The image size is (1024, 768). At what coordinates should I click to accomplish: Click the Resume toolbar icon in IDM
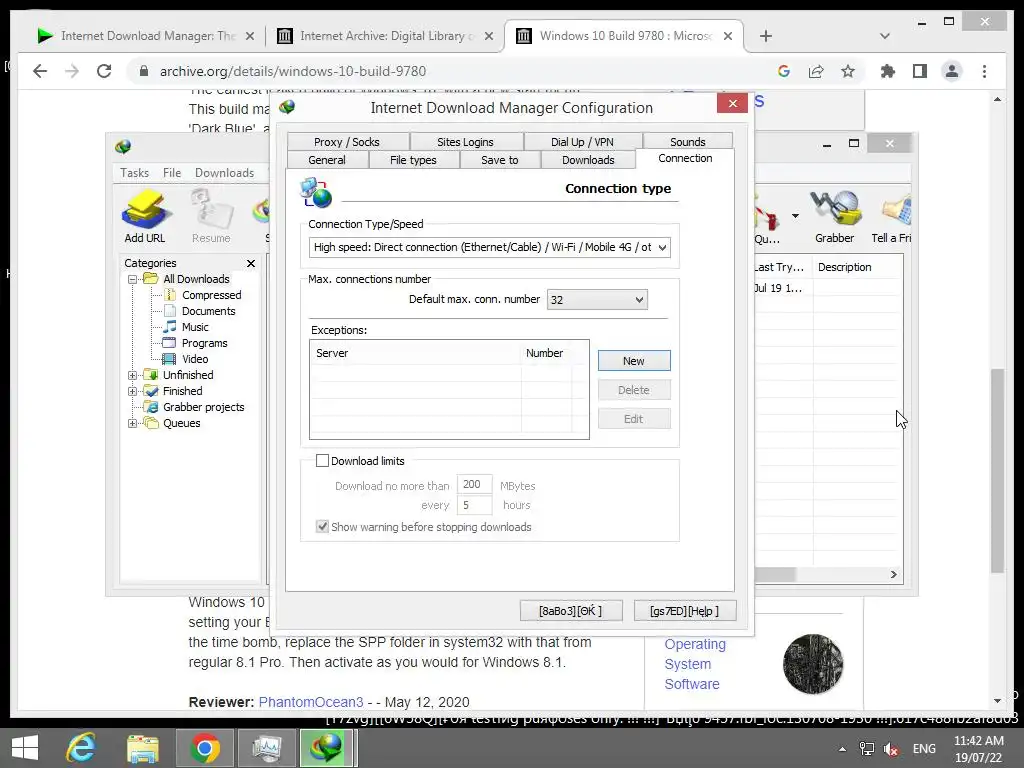[x=211, y=217]
